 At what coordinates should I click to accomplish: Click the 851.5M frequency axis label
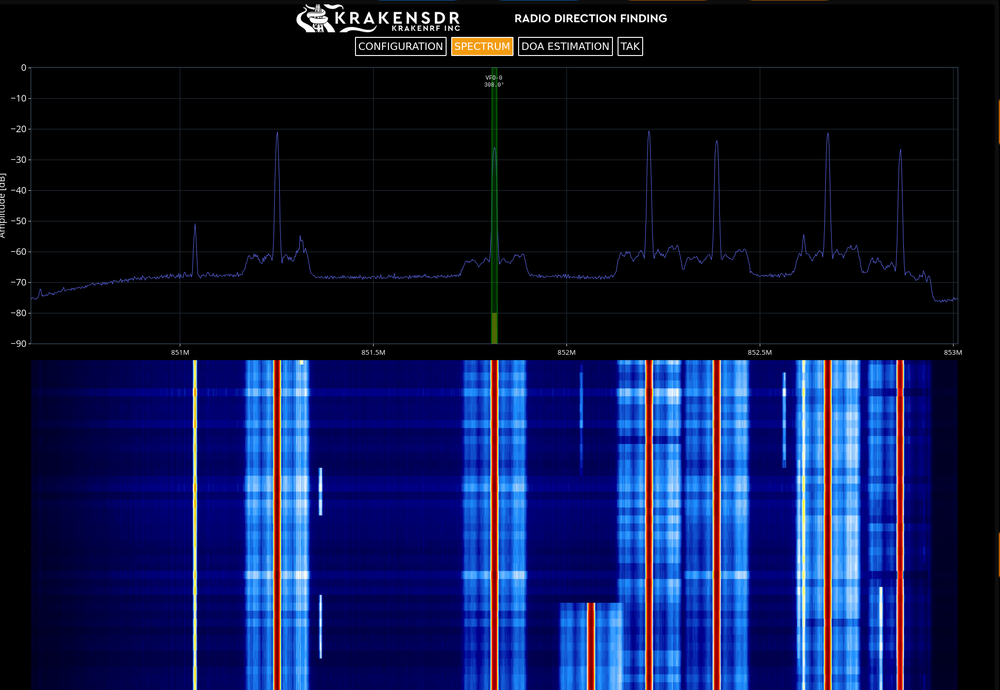(x=373, y=352)
